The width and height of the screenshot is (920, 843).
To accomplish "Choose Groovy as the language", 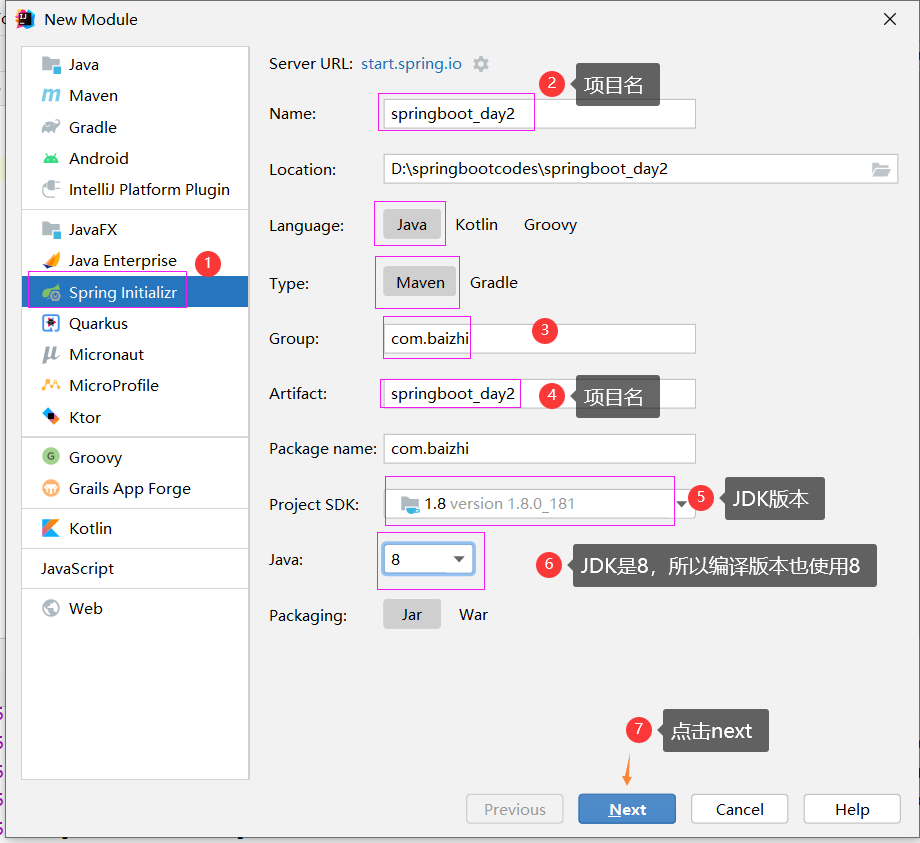I will pos(550,225).
